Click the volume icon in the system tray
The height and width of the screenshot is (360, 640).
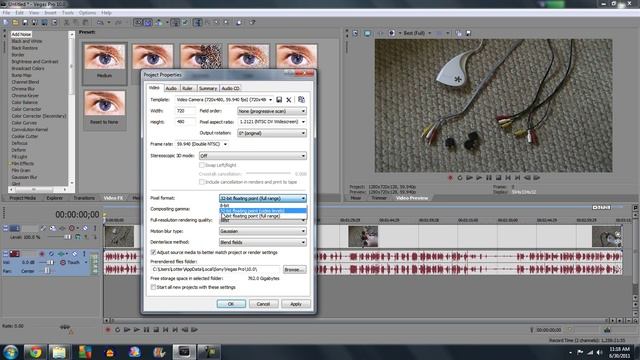click(600, 352)
